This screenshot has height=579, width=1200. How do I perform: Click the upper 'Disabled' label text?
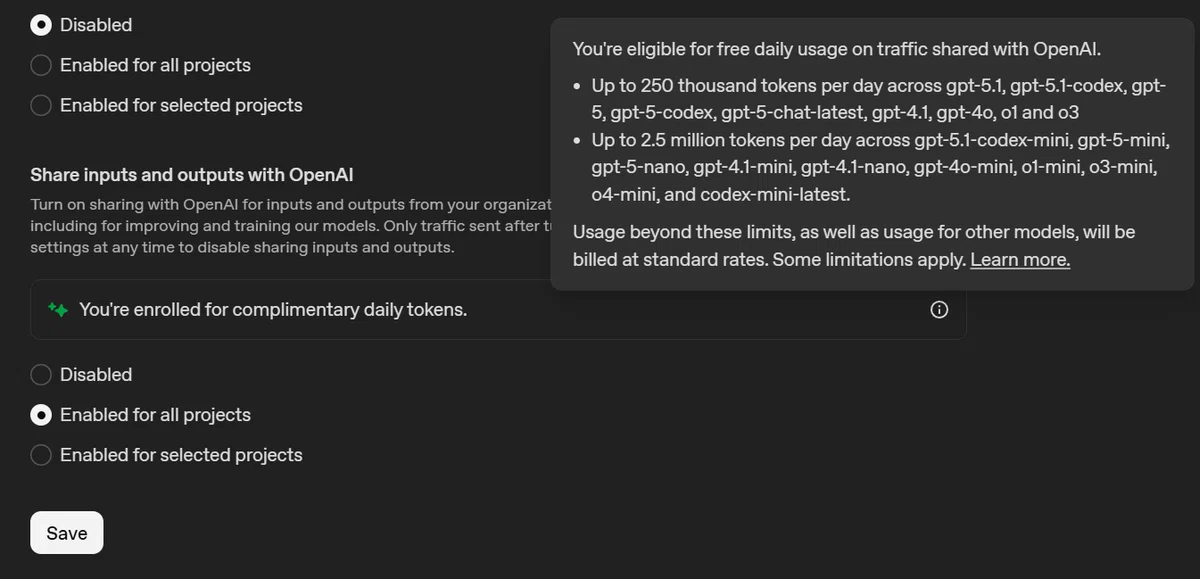pos(96,25)
